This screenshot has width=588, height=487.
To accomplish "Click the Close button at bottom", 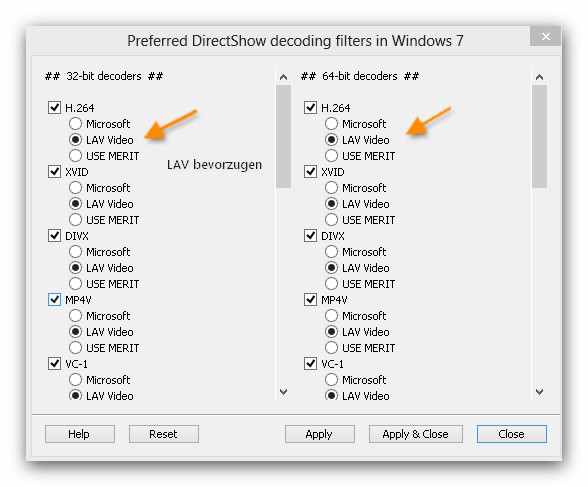I will tap(512, 434).
